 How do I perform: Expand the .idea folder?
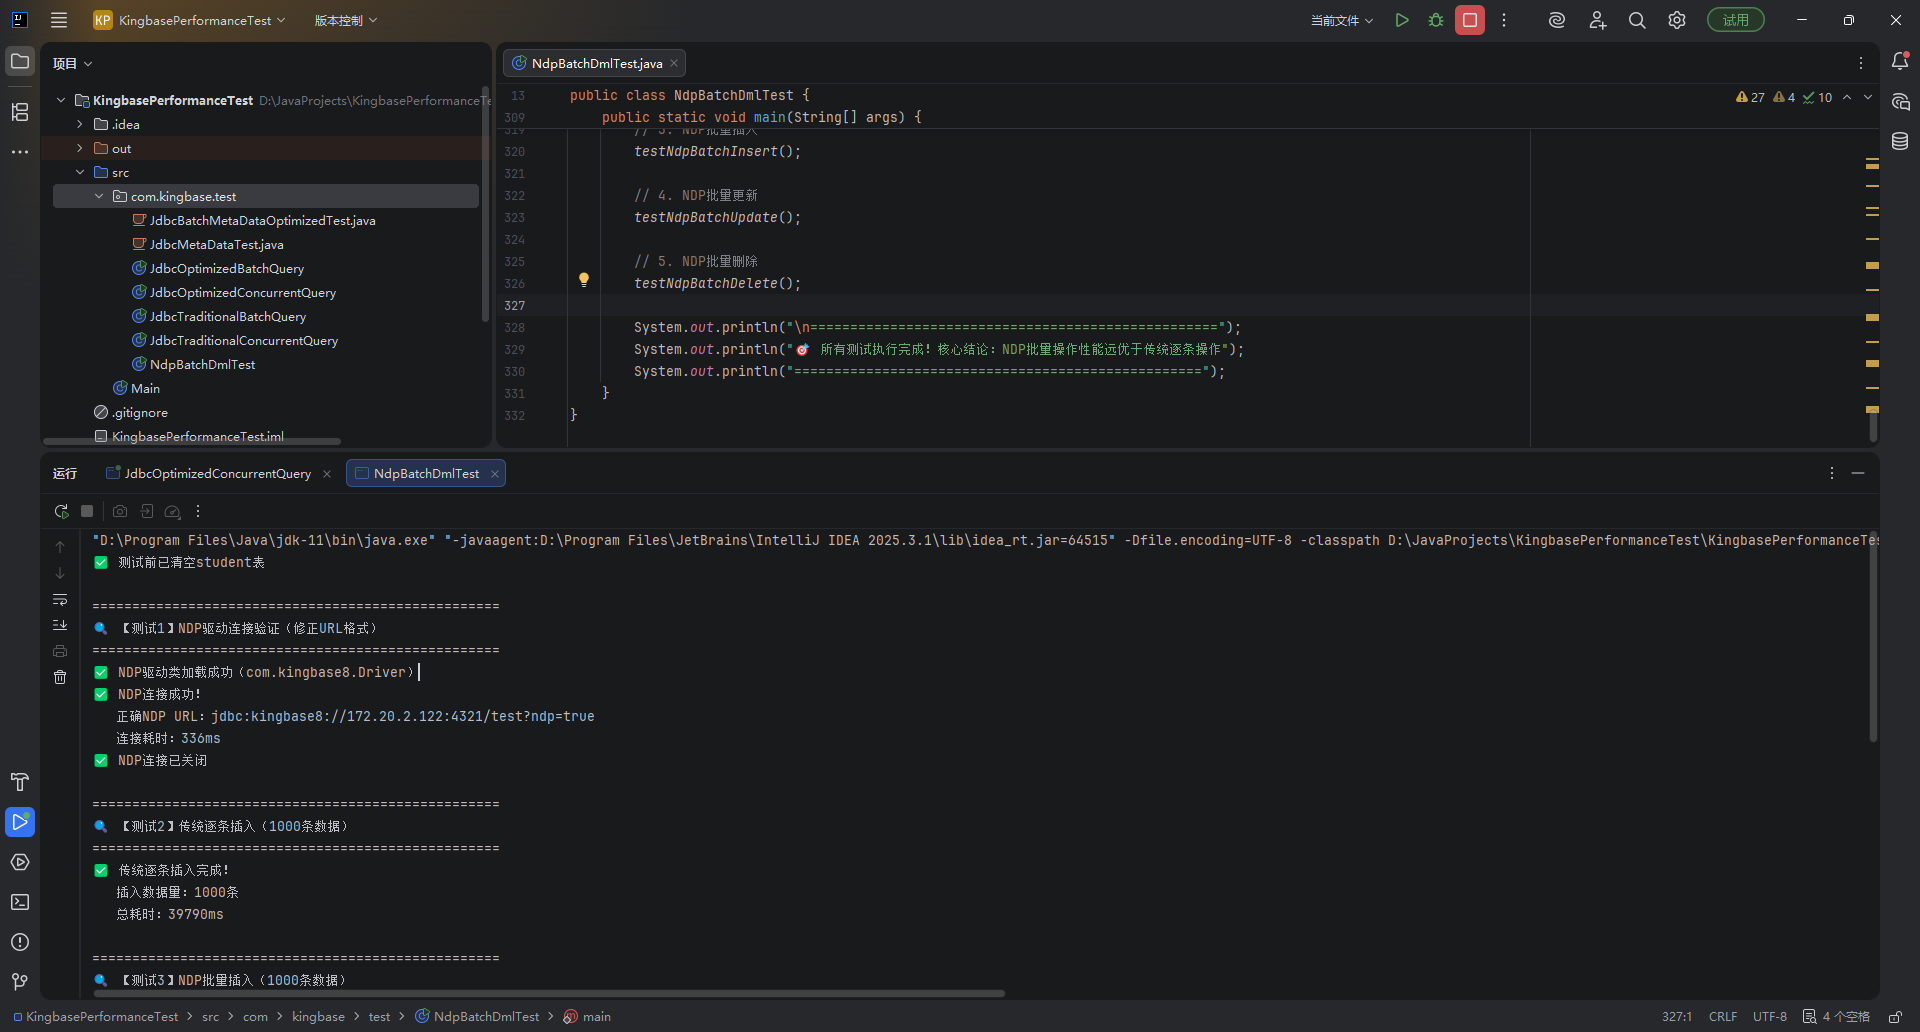[80, 124]
